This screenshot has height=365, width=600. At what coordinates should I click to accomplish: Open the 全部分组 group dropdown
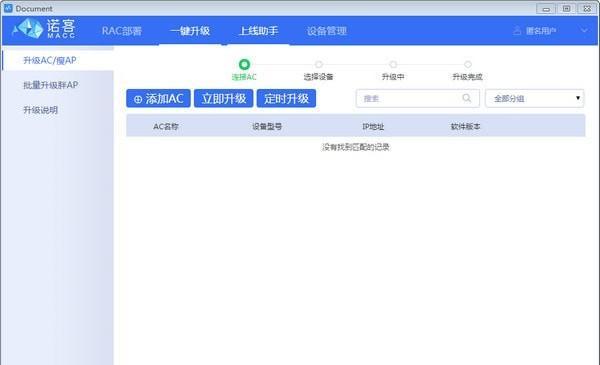(x=535, y=99)
